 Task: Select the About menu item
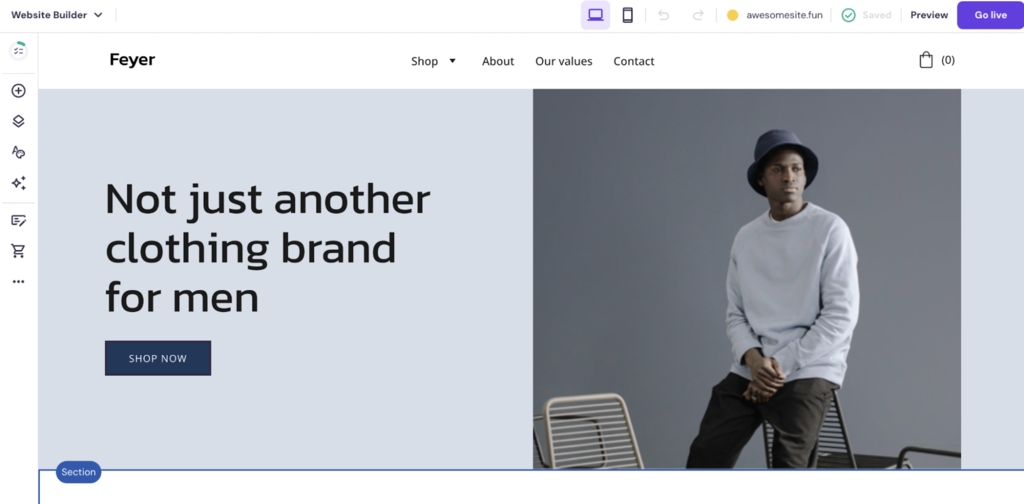tap(498, 61)
